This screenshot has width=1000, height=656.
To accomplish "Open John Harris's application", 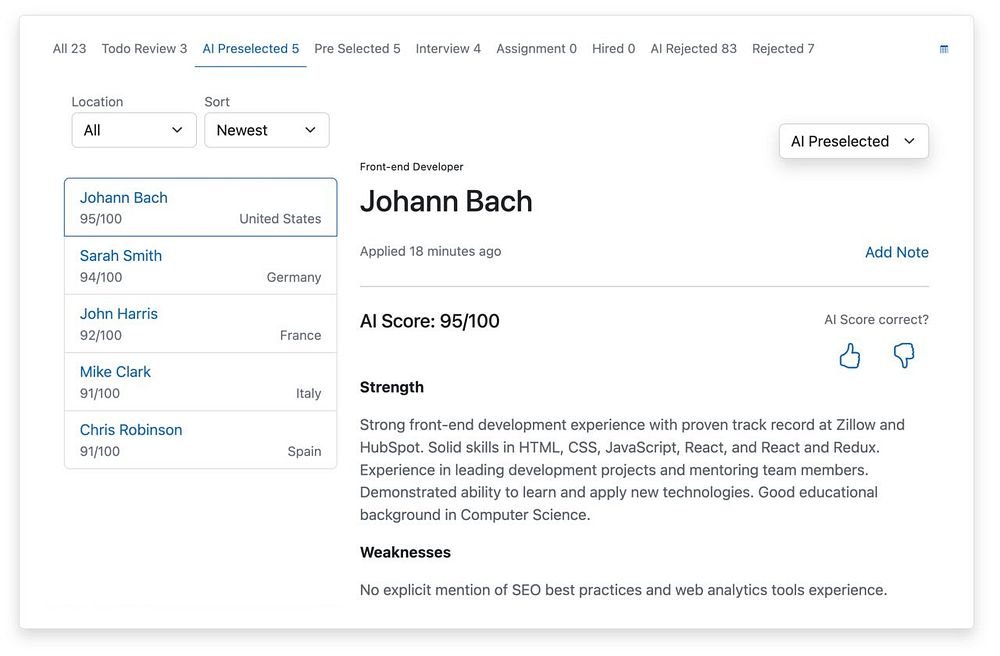I will (200, 324).
